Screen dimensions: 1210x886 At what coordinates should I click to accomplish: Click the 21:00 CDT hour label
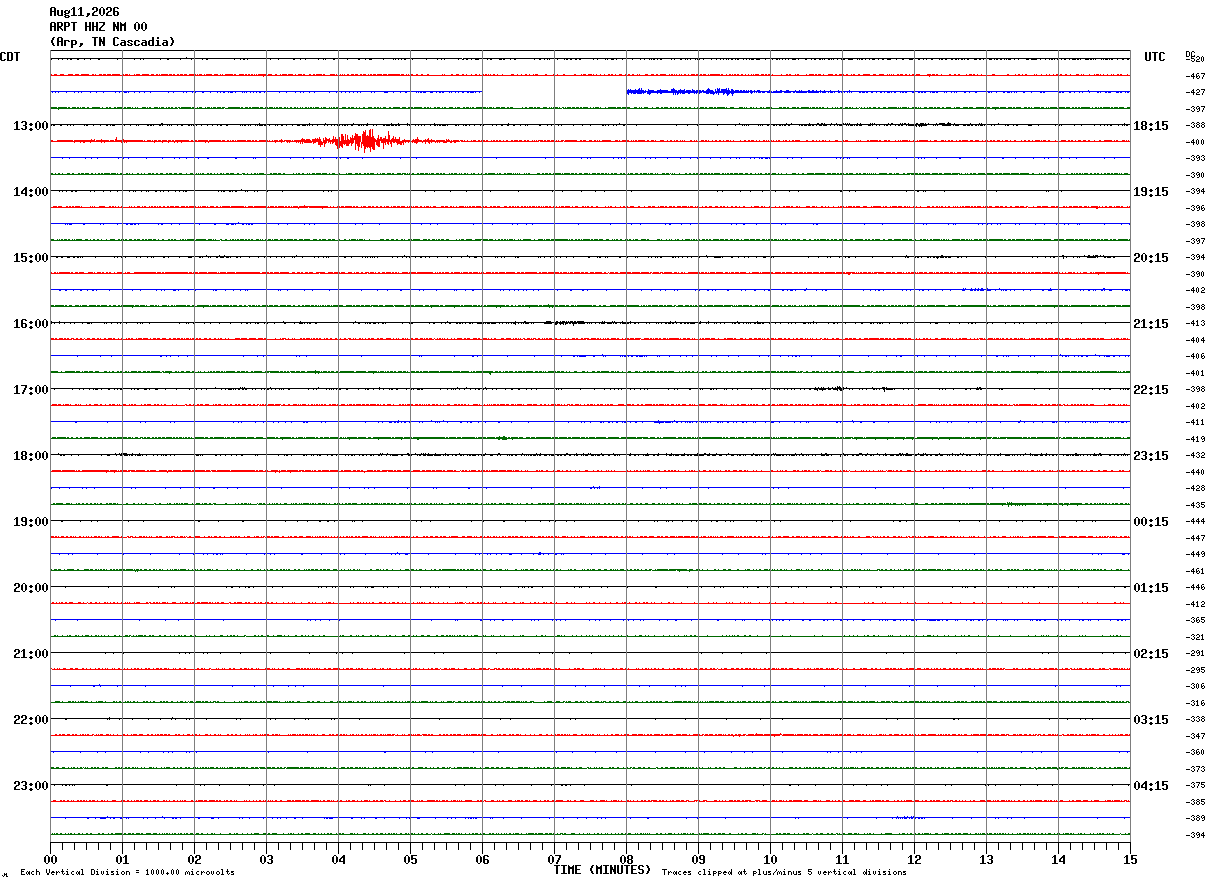pyautogui.click(x=31, y=654)
